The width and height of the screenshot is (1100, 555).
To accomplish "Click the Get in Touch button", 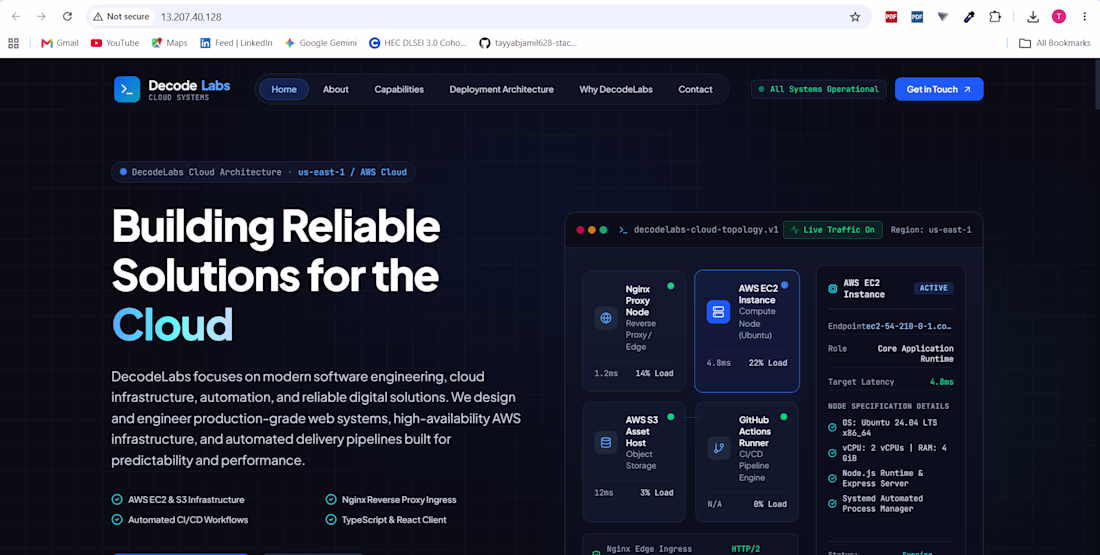I will [939, 89].
